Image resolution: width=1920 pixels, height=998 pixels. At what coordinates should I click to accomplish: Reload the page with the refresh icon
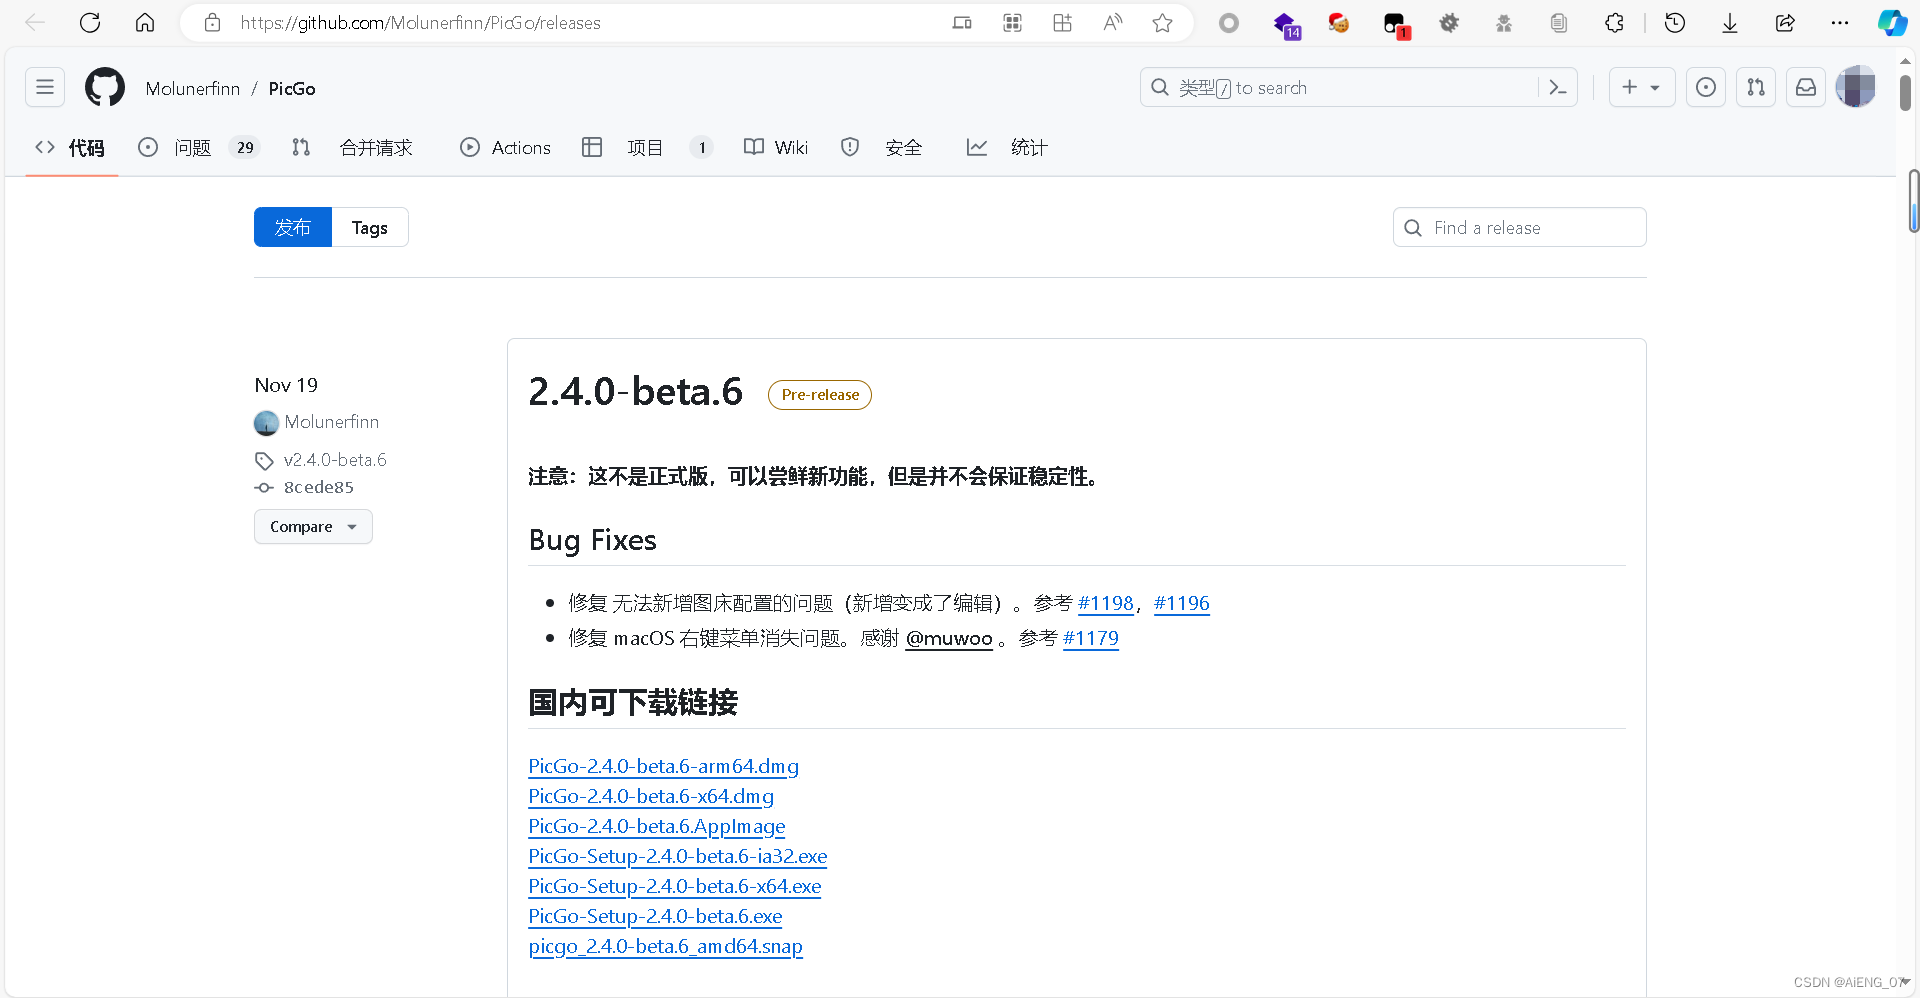(x=90, y=23)
